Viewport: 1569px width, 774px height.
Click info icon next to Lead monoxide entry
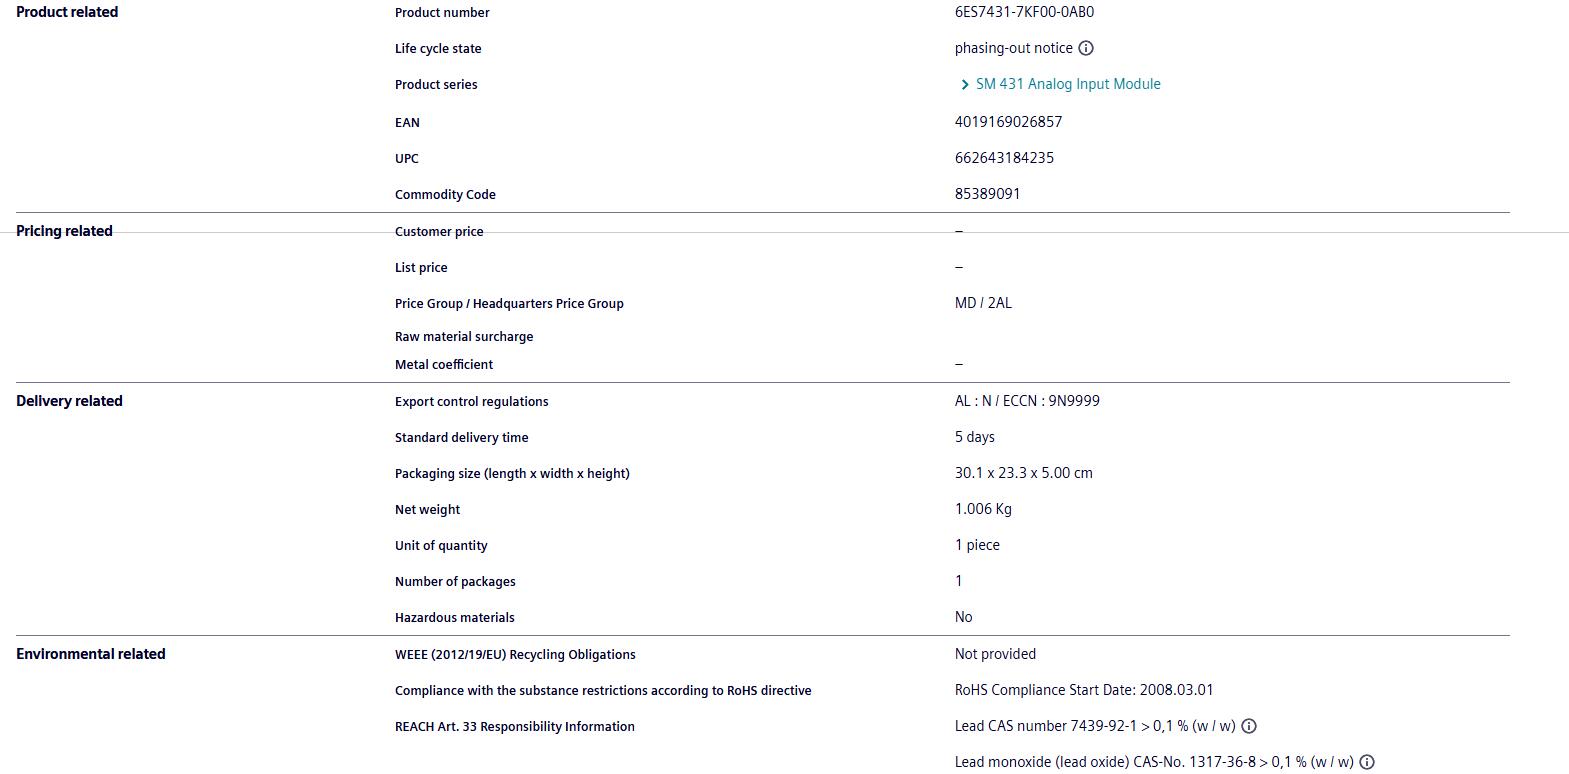[1367, 762]
